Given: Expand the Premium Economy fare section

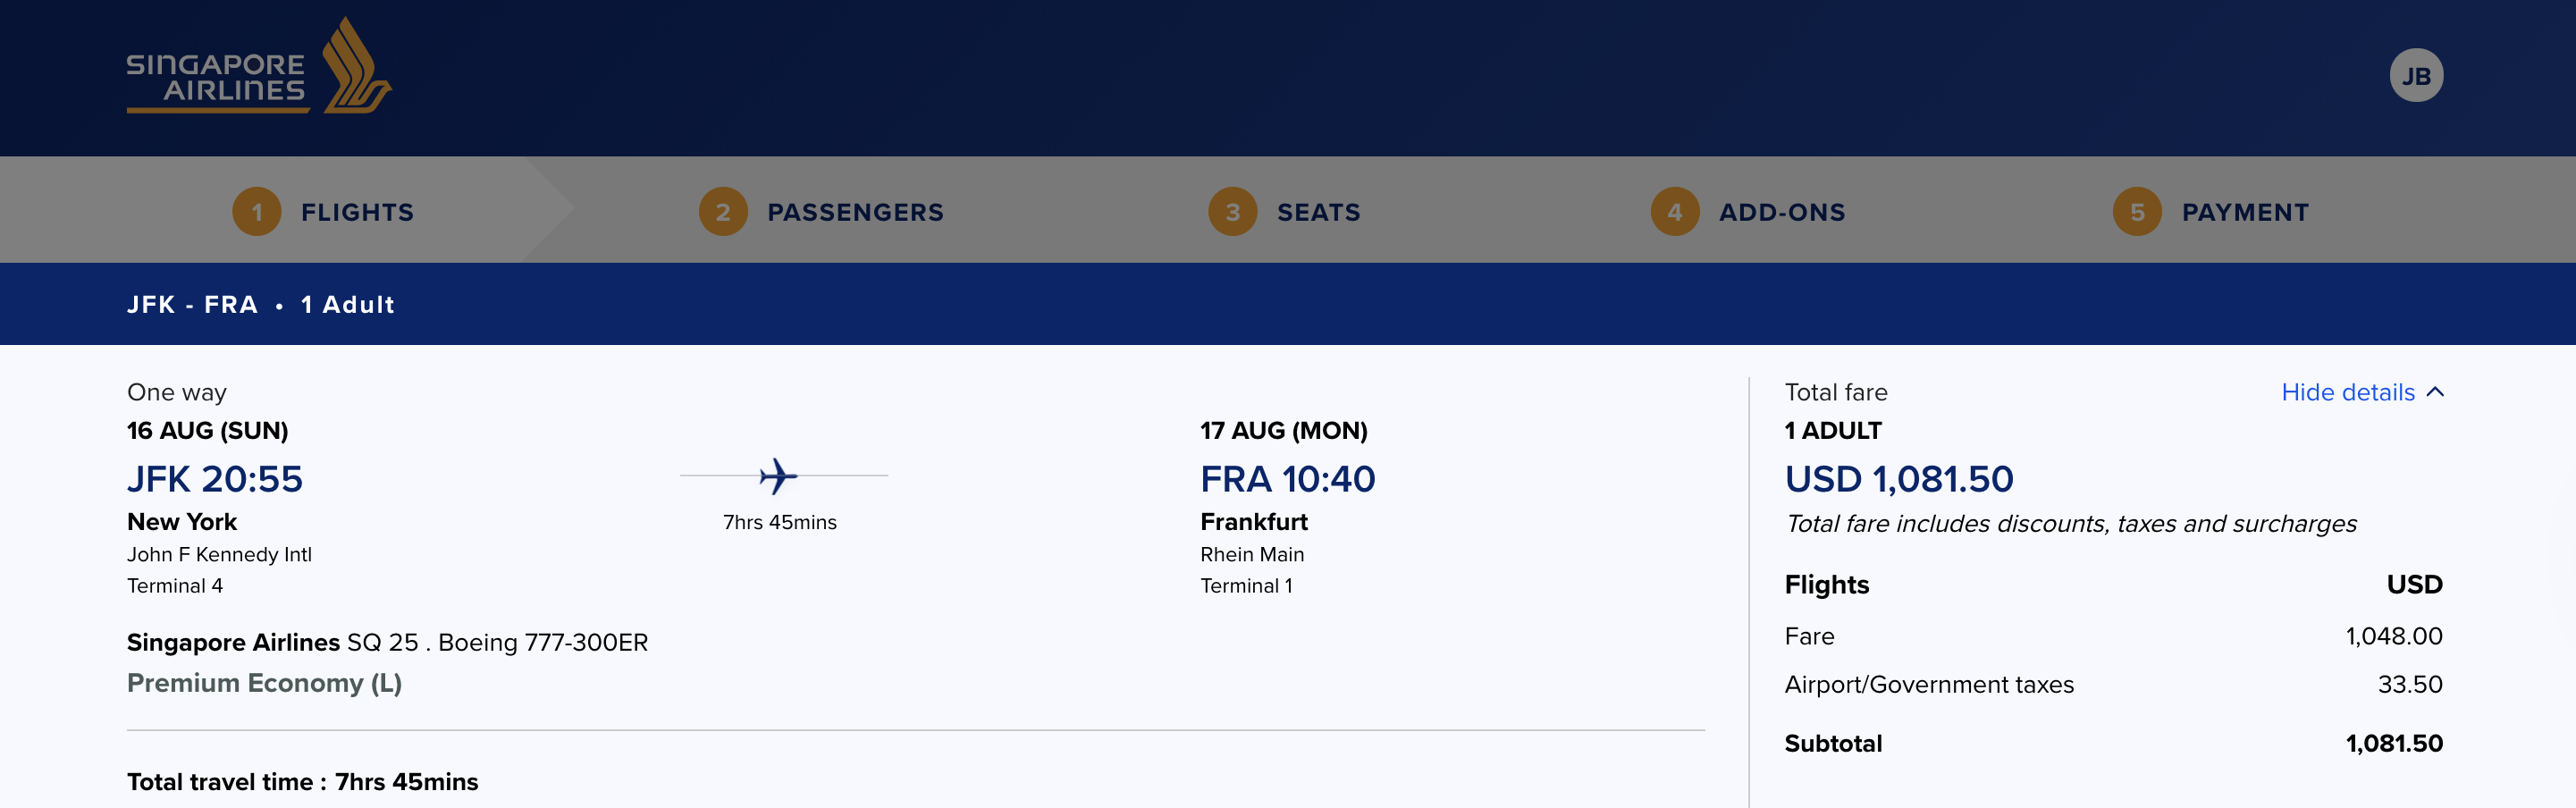Looking at the screenshot, I should pyautogui.click(x=263, y=683).
